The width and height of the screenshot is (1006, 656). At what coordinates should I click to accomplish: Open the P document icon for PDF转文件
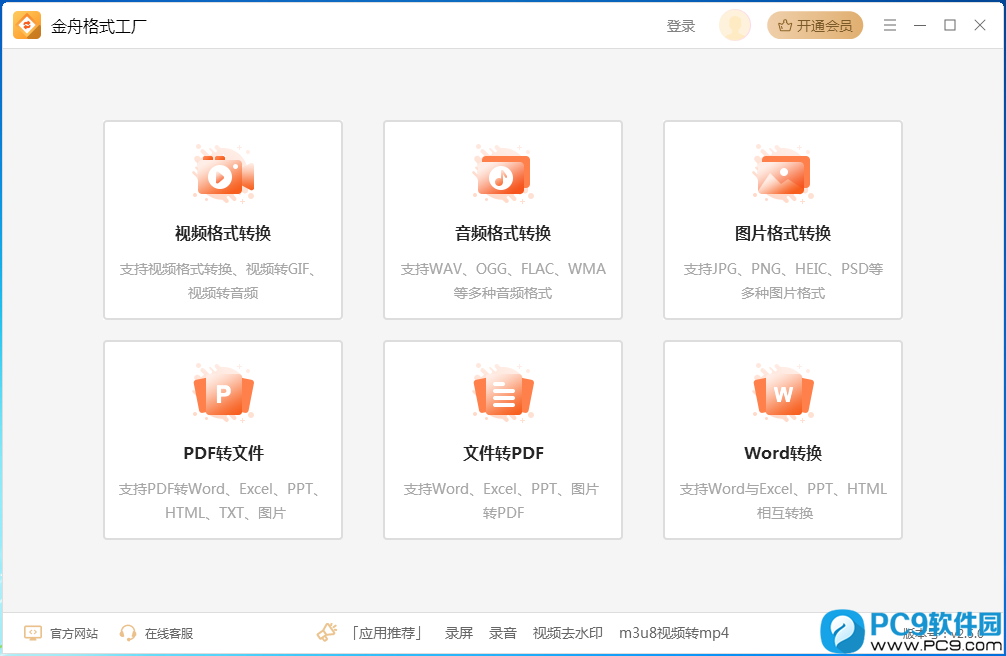point(223,393)
